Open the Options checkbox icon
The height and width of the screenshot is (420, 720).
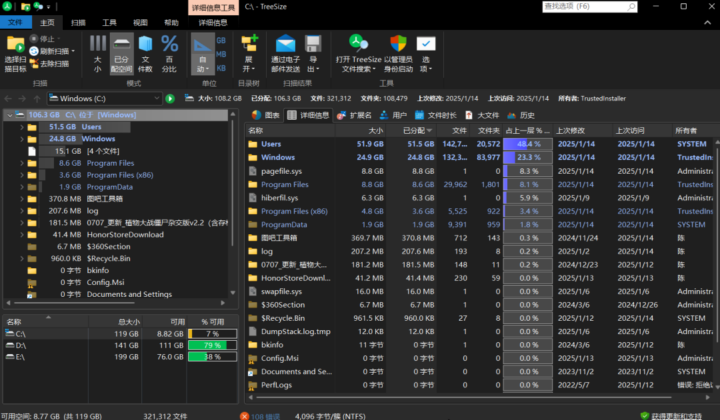tap(426, 44)
